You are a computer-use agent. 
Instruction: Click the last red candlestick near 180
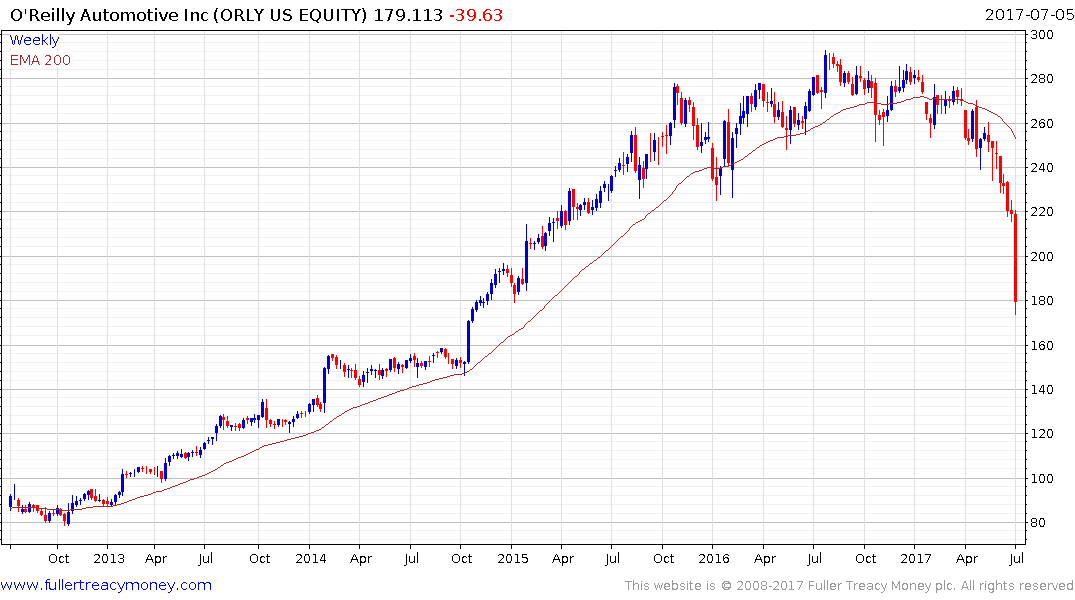1015,261
